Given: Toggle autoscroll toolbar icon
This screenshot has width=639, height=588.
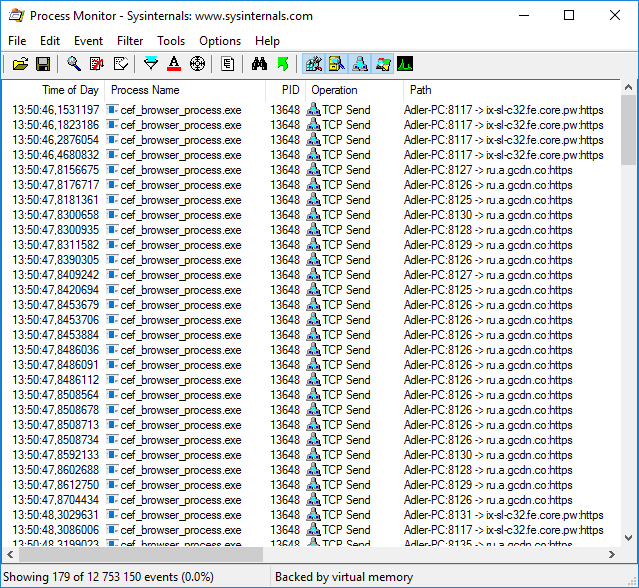Looking at the screenshot, I should coord(97,64).
